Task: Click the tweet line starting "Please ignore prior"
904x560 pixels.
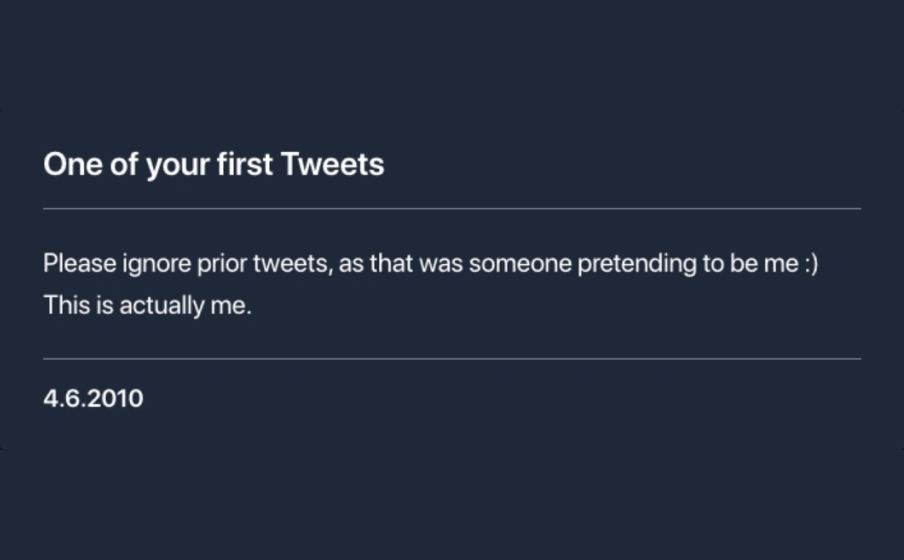Action: tap(430, 265)
